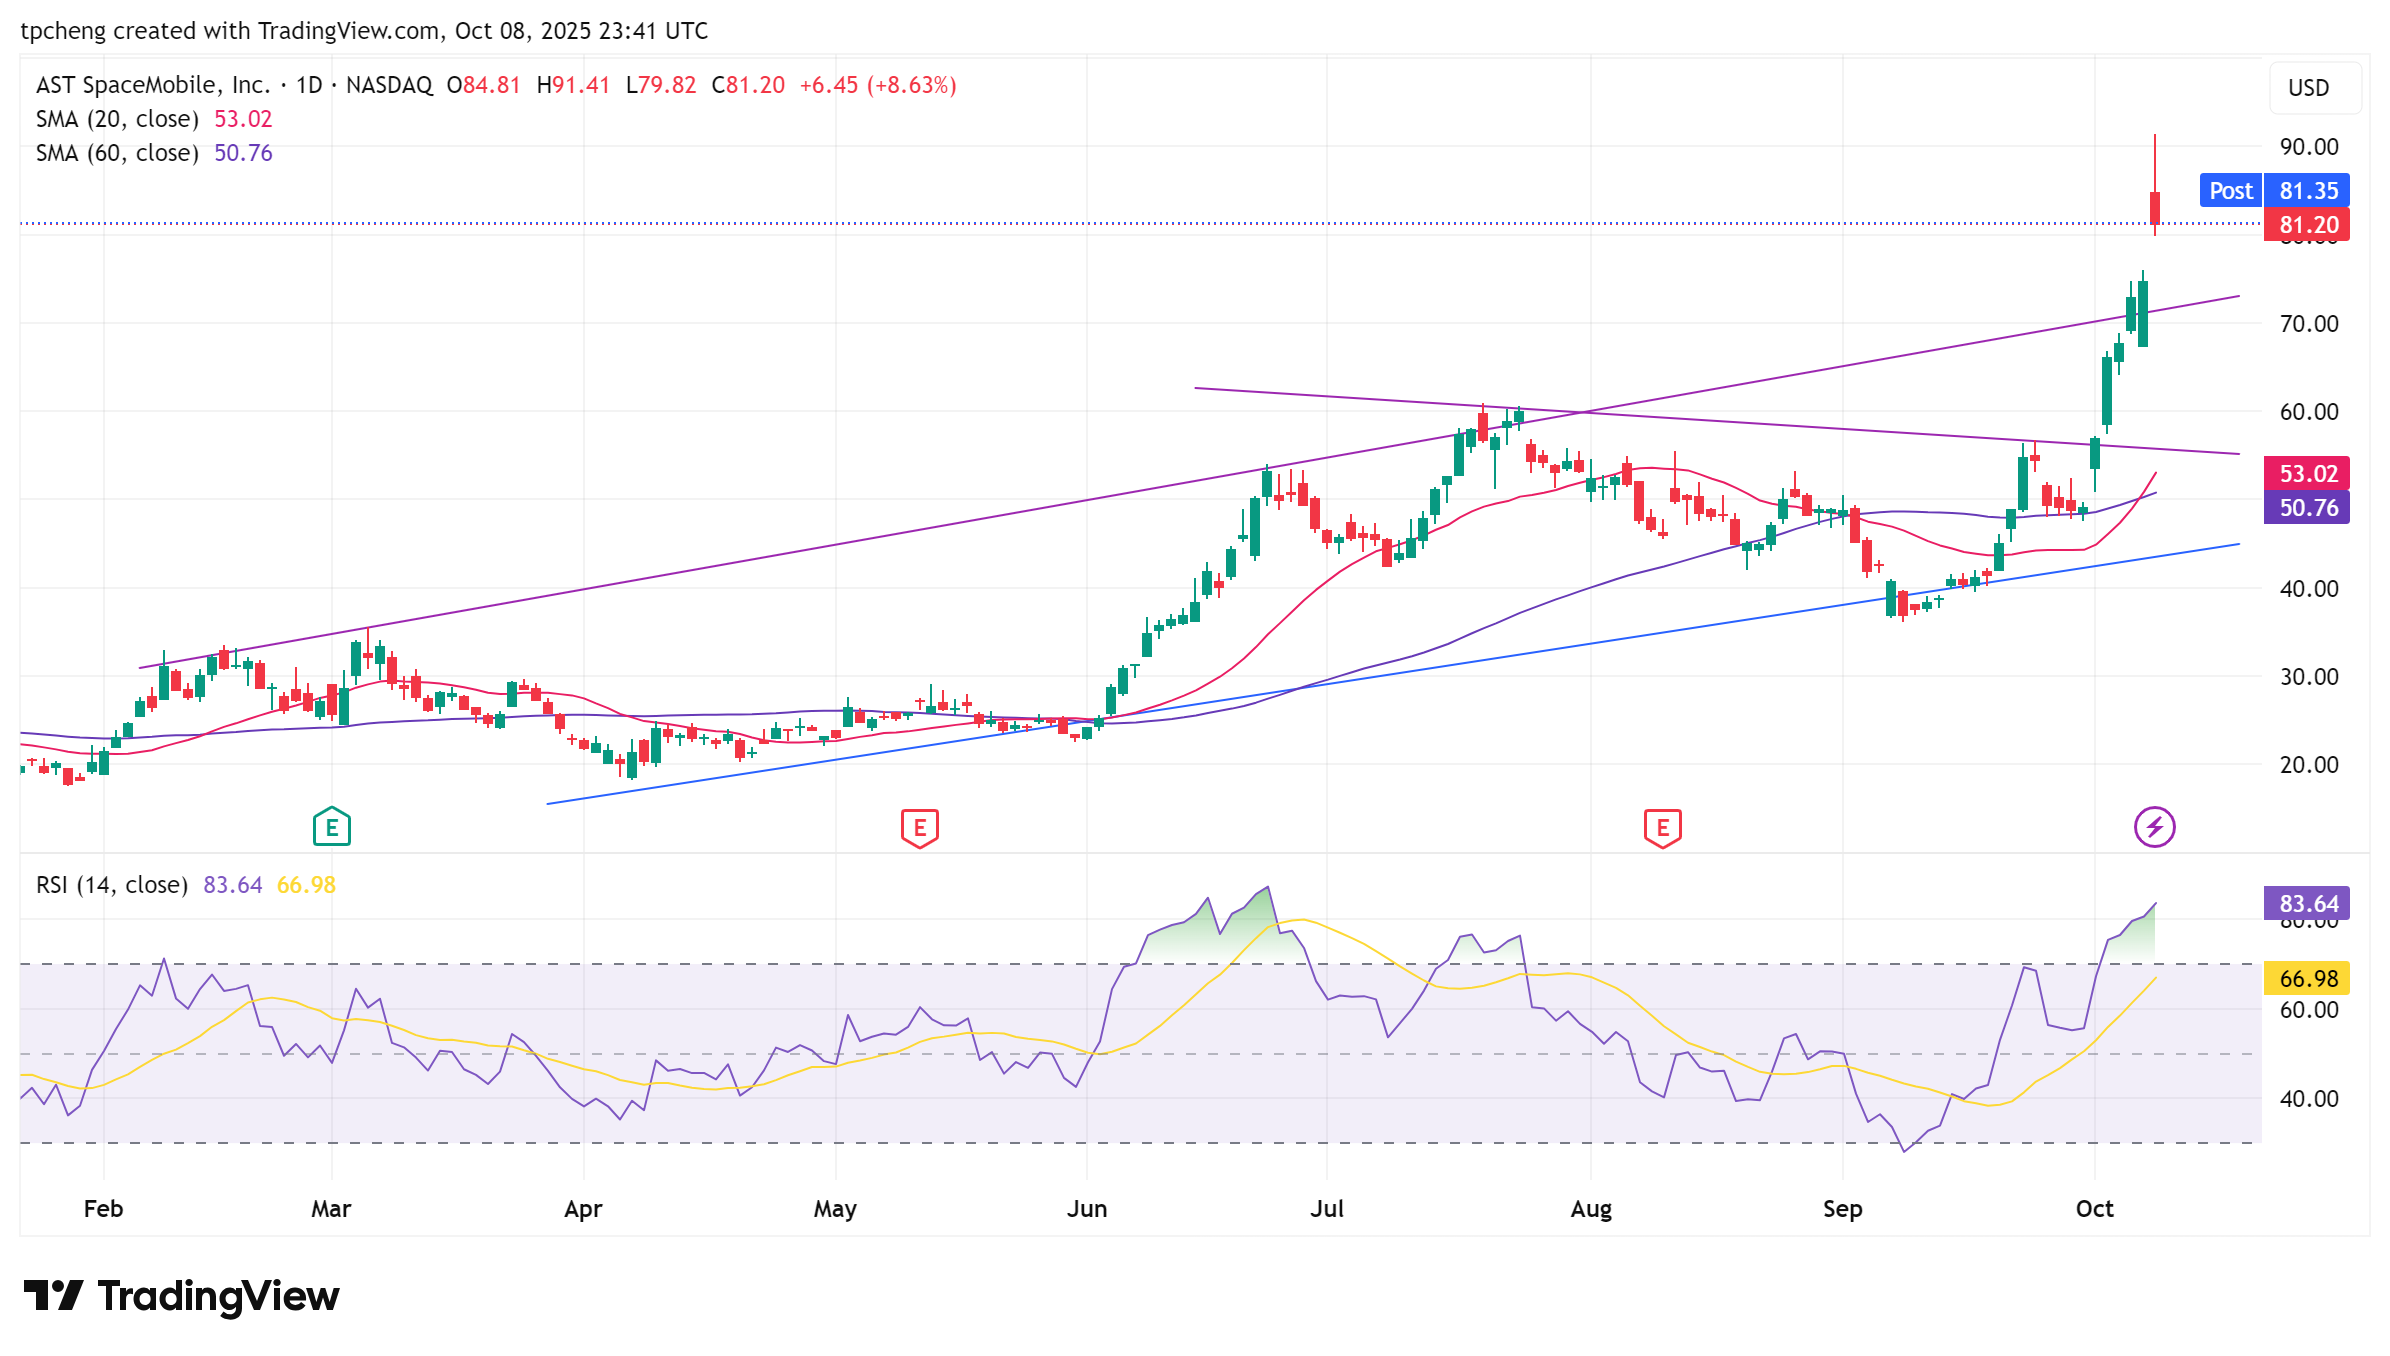This screenshot has height=1356, width=2390.
Task: Click the yellow 66.98 RSI average tag
Action: pyautogui.click(x=2307, y=978)
